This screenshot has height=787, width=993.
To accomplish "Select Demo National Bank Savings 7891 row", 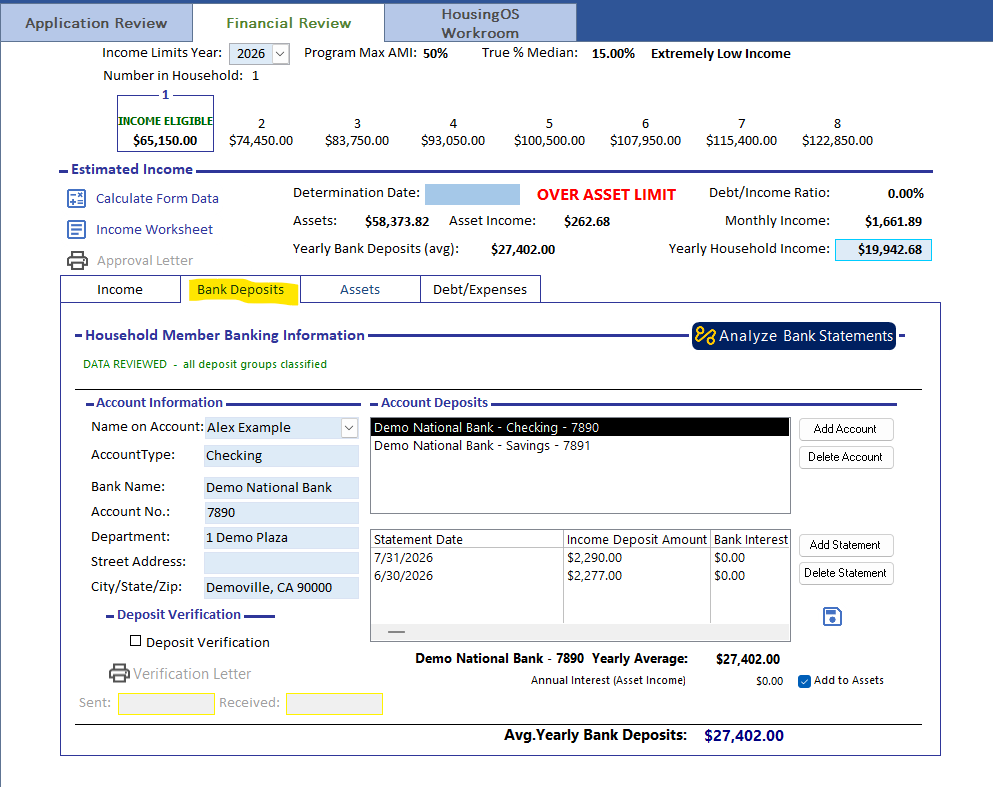I will [x=579, y=446].
